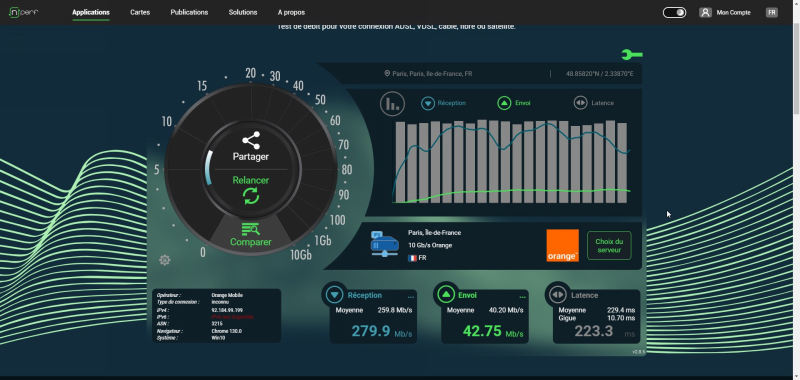Click the Moyenne 229.4 ms value
The height and width of the screenshot is (380, 800).
621,310
